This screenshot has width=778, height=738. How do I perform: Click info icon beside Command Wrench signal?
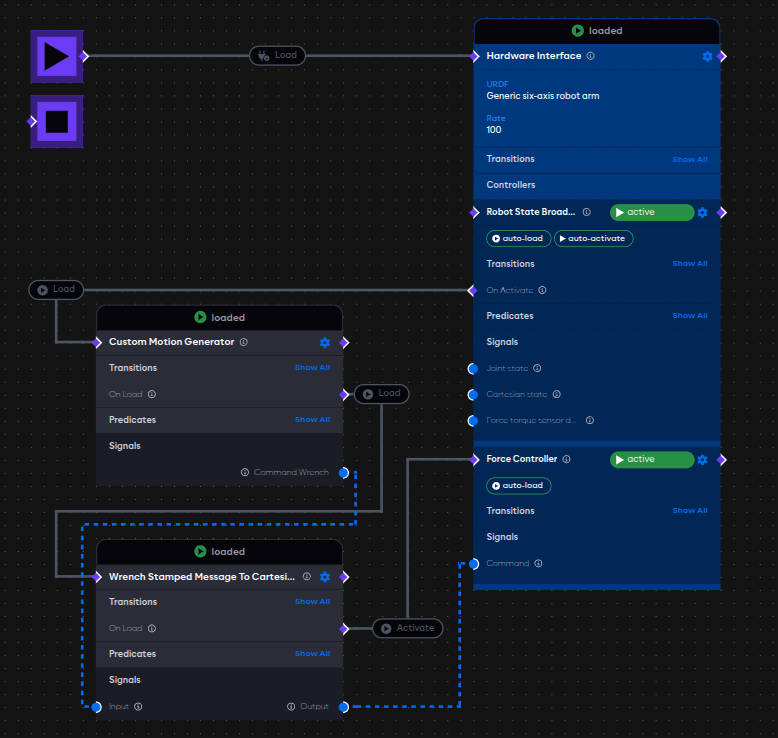(x=245, y=472)
